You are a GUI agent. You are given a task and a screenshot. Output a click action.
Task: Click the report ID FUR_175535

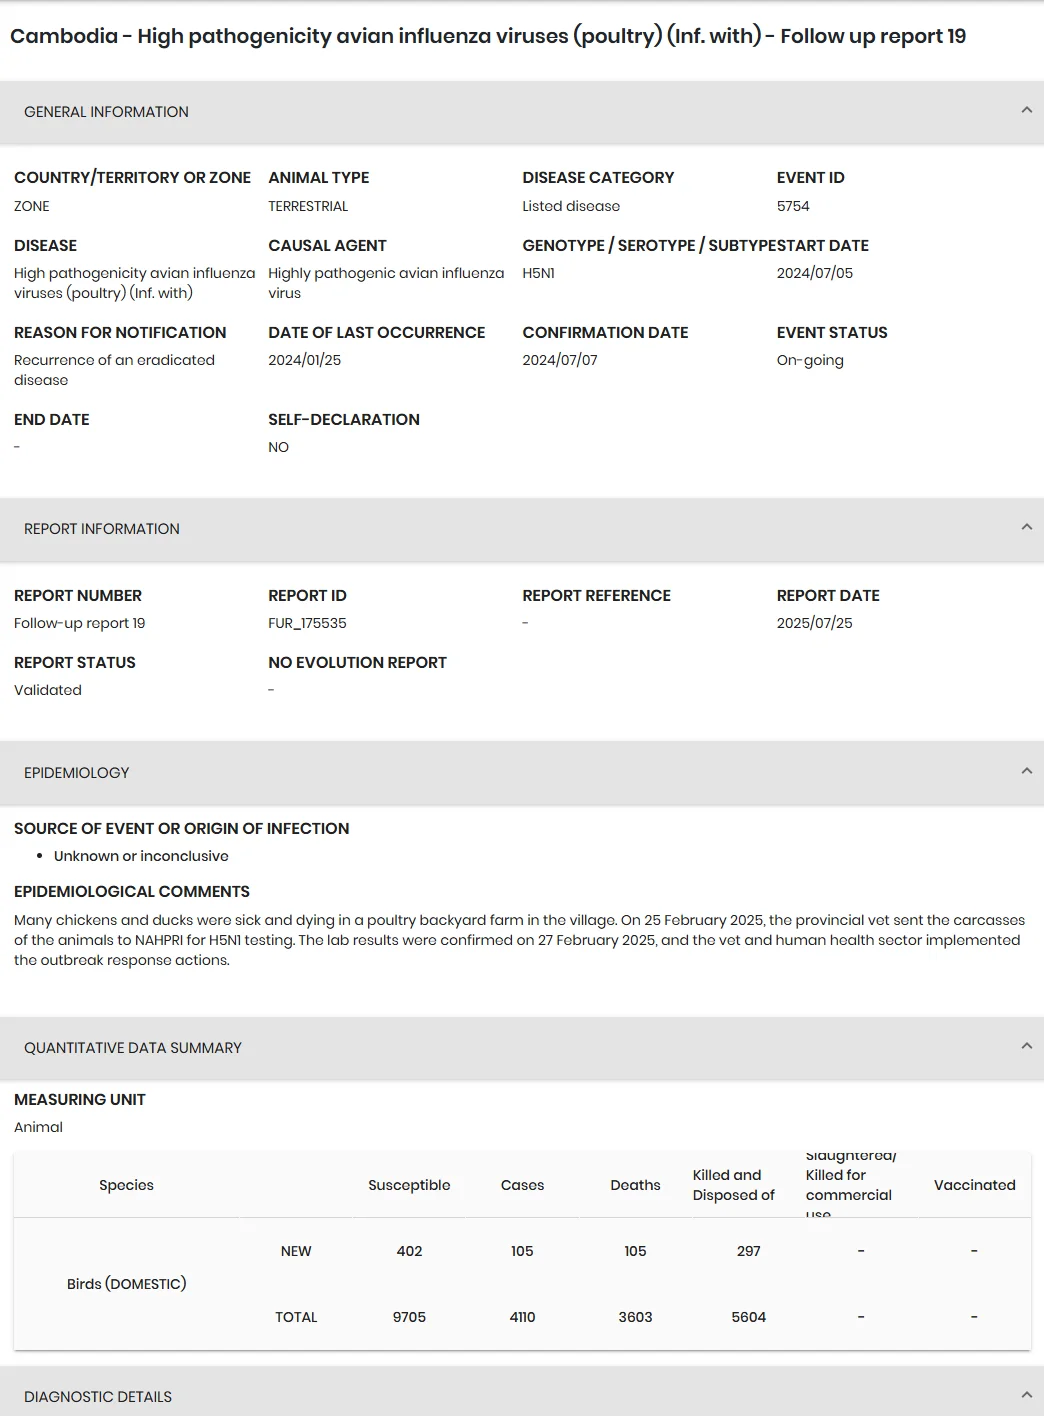(307, 623)
